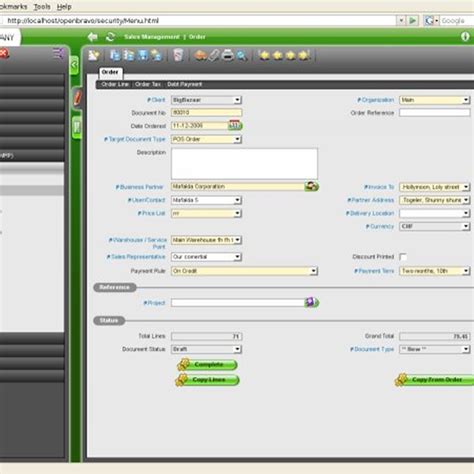Click the magnifying glass search icon

242,55
